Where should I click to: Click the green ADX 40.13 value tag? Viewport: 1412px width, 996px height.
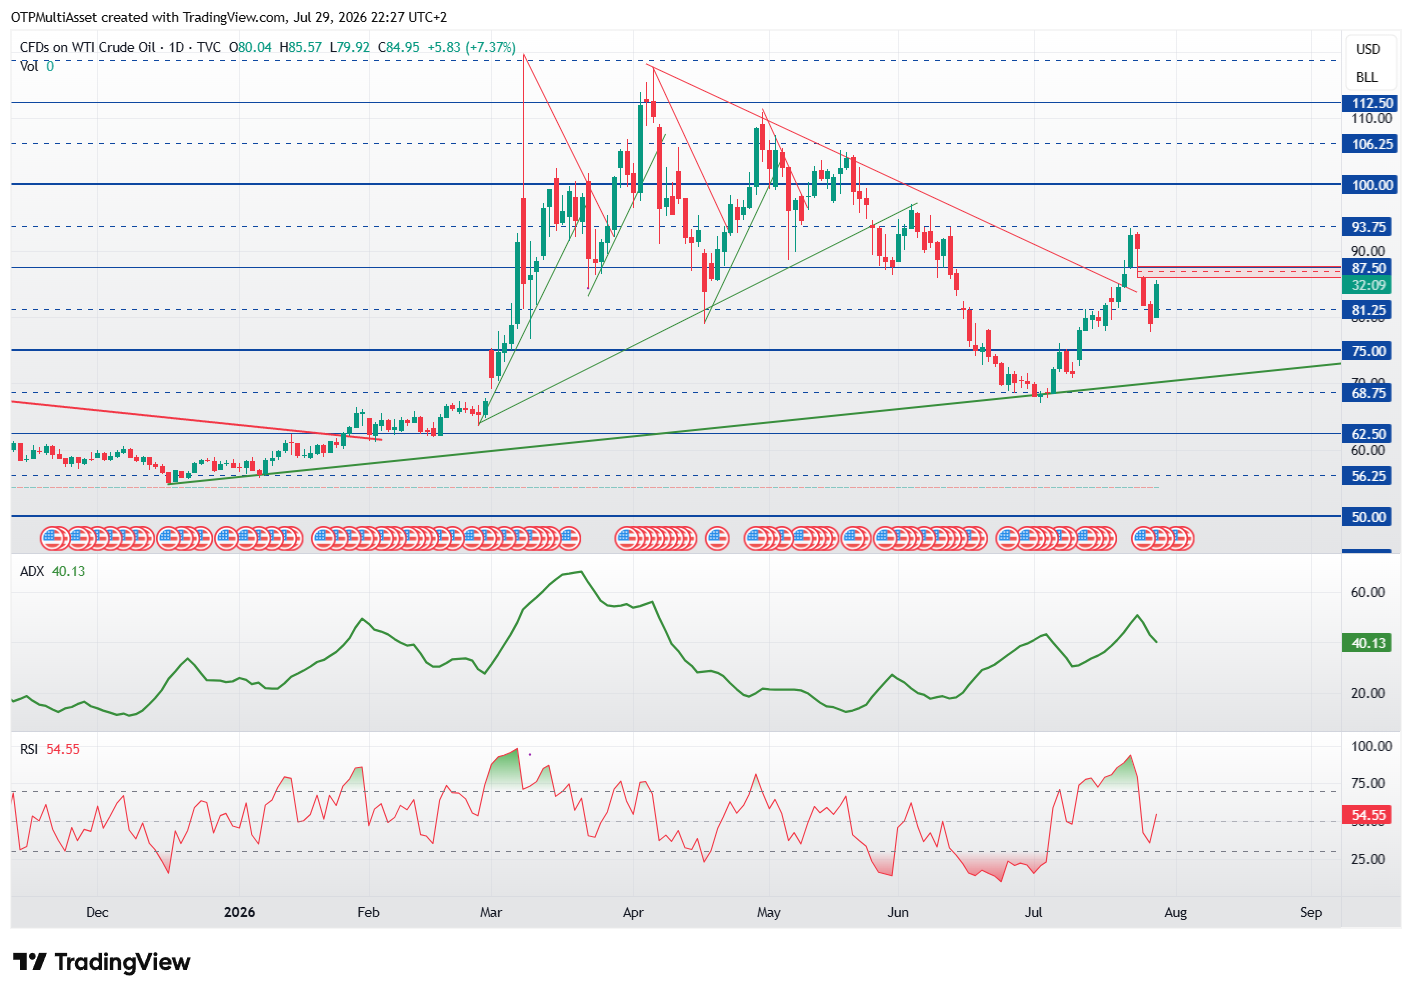pyautogui.click(x=1368, y=643)
